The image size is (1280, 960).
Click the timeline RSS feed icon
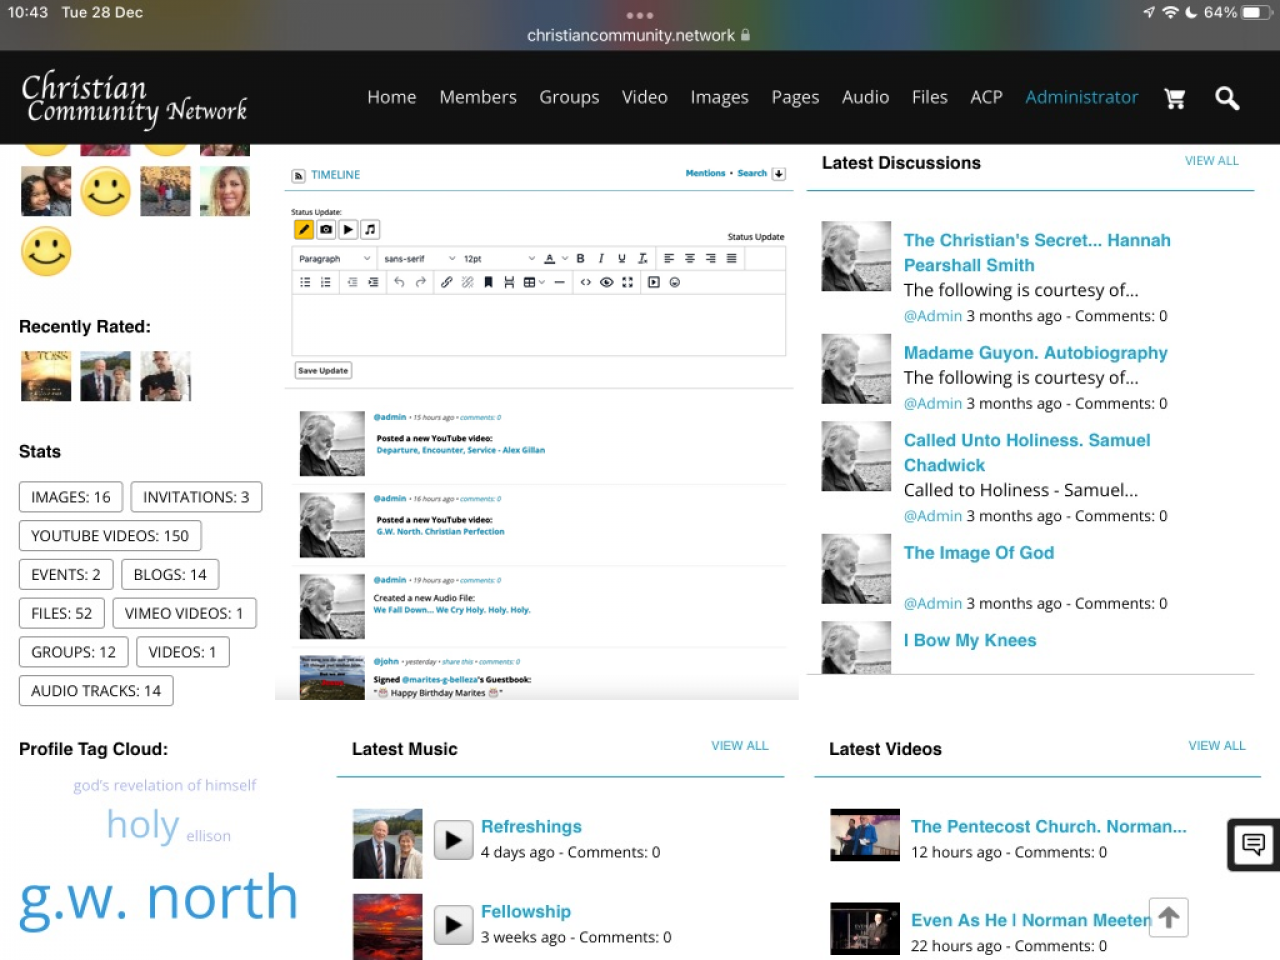[x=298, y=176]
